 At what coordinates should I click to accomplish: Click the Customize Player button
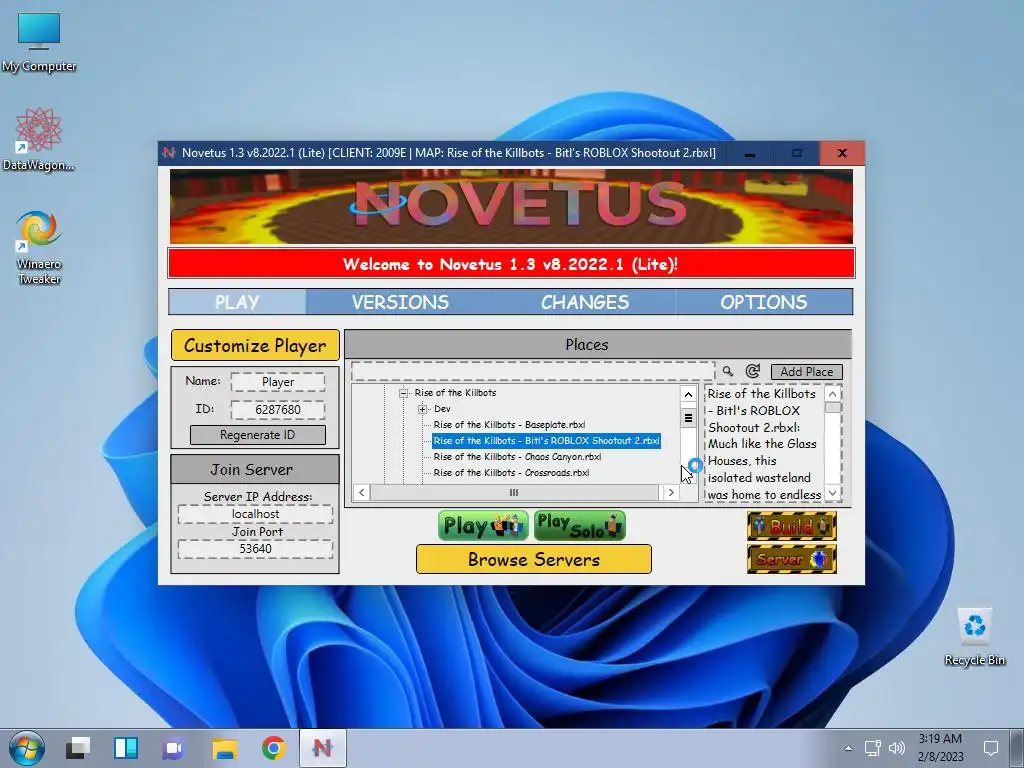[255, 345]
